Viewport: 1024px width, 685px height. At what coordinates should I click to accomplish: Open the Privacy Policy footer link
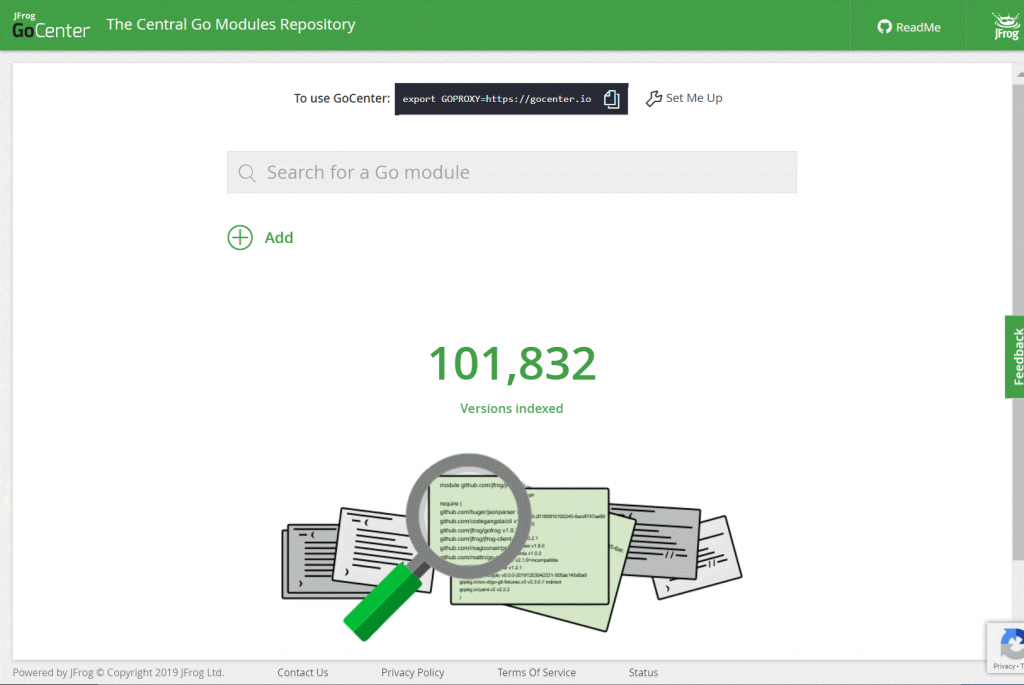(x=412, y=673)
